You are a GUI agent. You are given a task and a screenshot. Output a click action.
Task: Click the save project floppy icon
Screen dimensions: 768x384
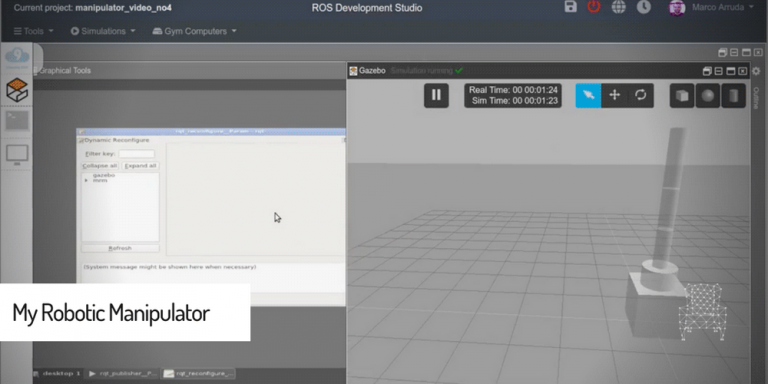pos(571,7)
